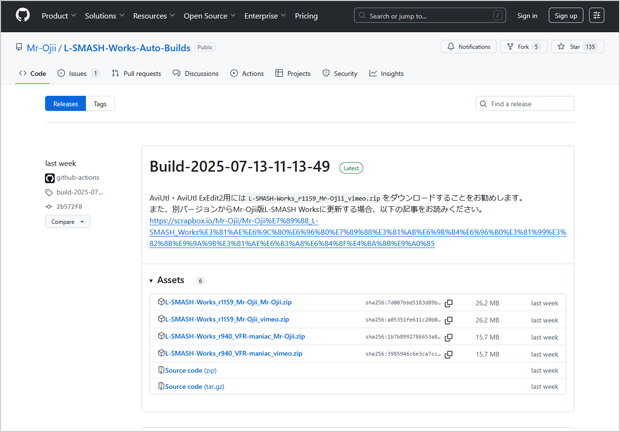This screenshot has width=620, height=432.
Task: Open the Insights tab
Action: [386, 74]
